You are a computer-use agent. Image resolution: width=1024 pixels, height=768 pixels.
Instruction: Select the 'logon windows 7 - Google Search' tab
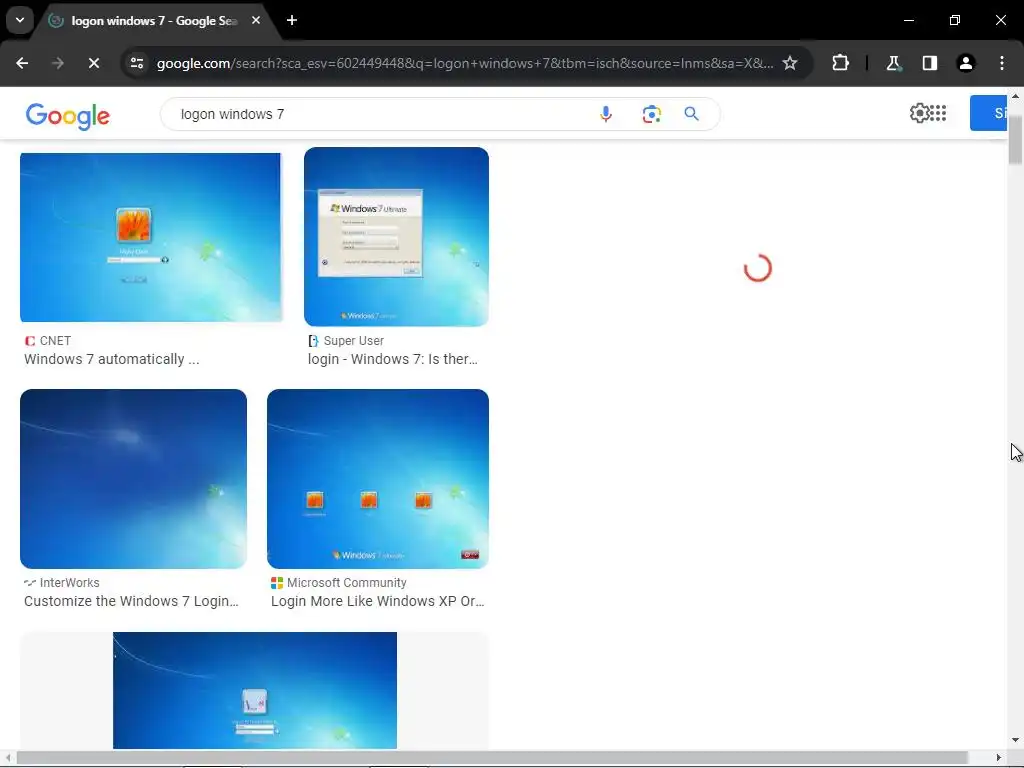pyautogui.click(x=153, y=21)
